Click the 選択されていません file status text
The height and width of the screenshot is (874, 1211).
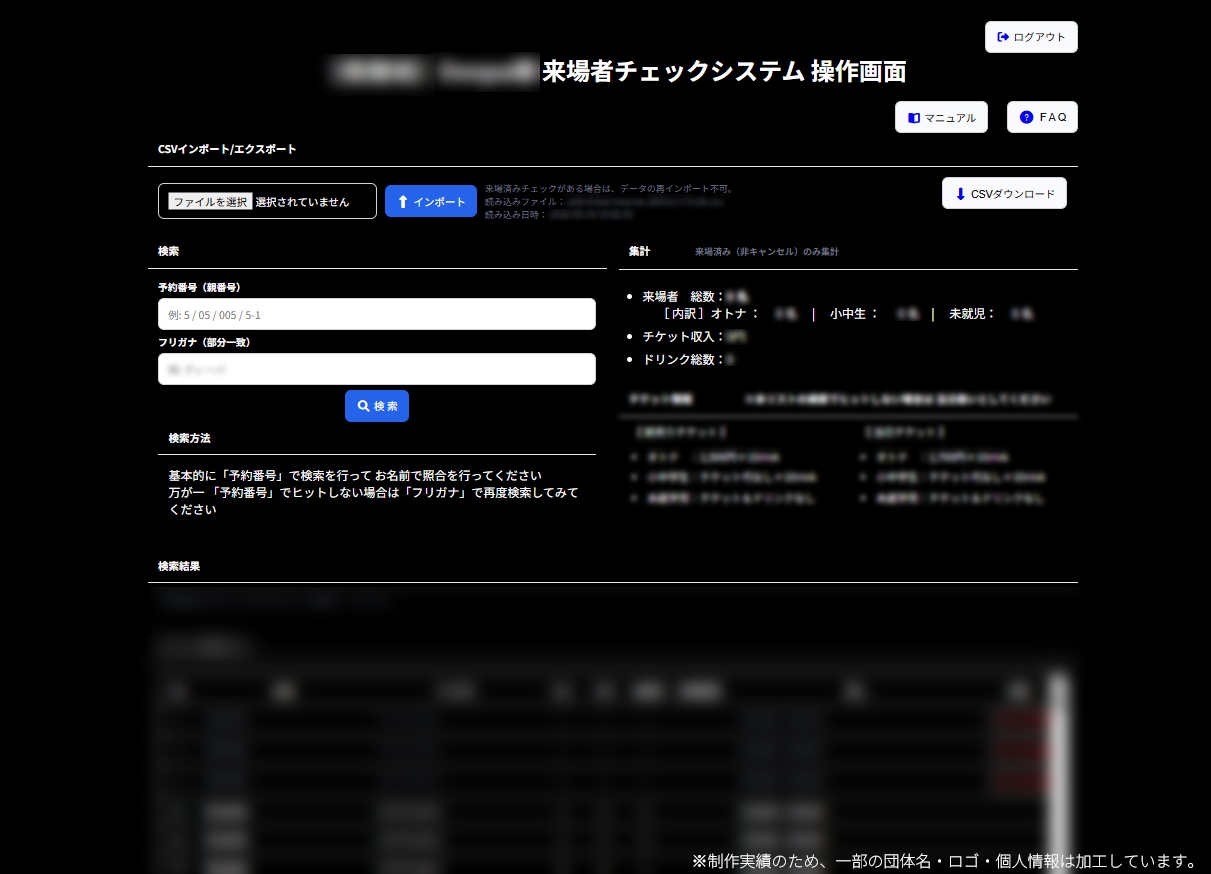tap(302, 201)
